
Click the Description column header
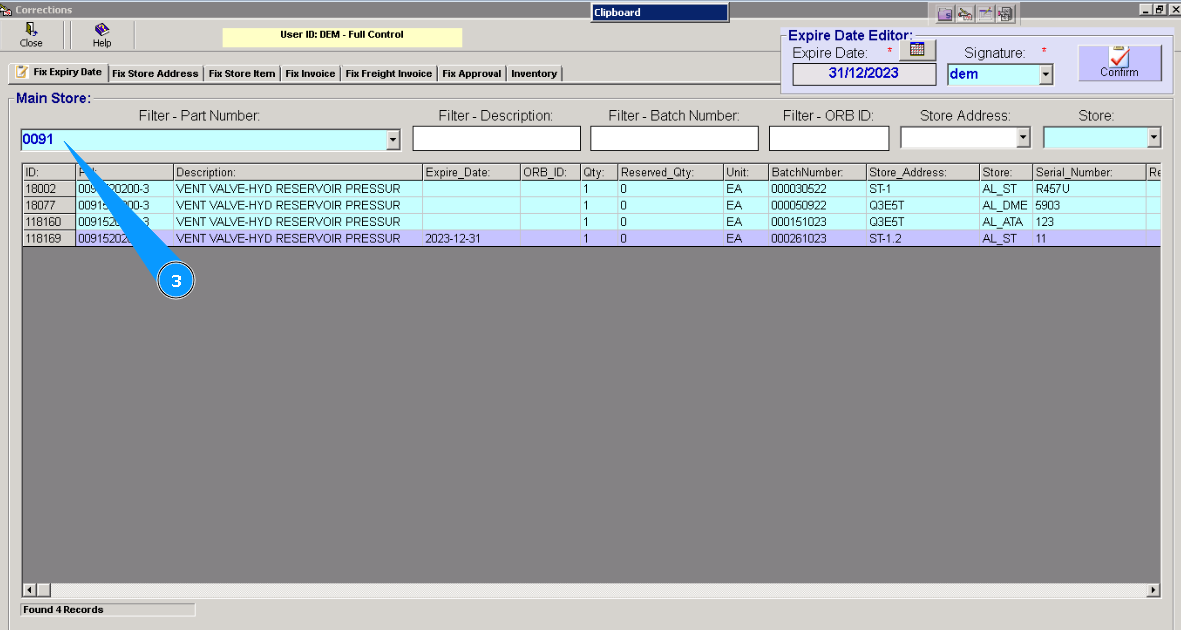[298, 173]
